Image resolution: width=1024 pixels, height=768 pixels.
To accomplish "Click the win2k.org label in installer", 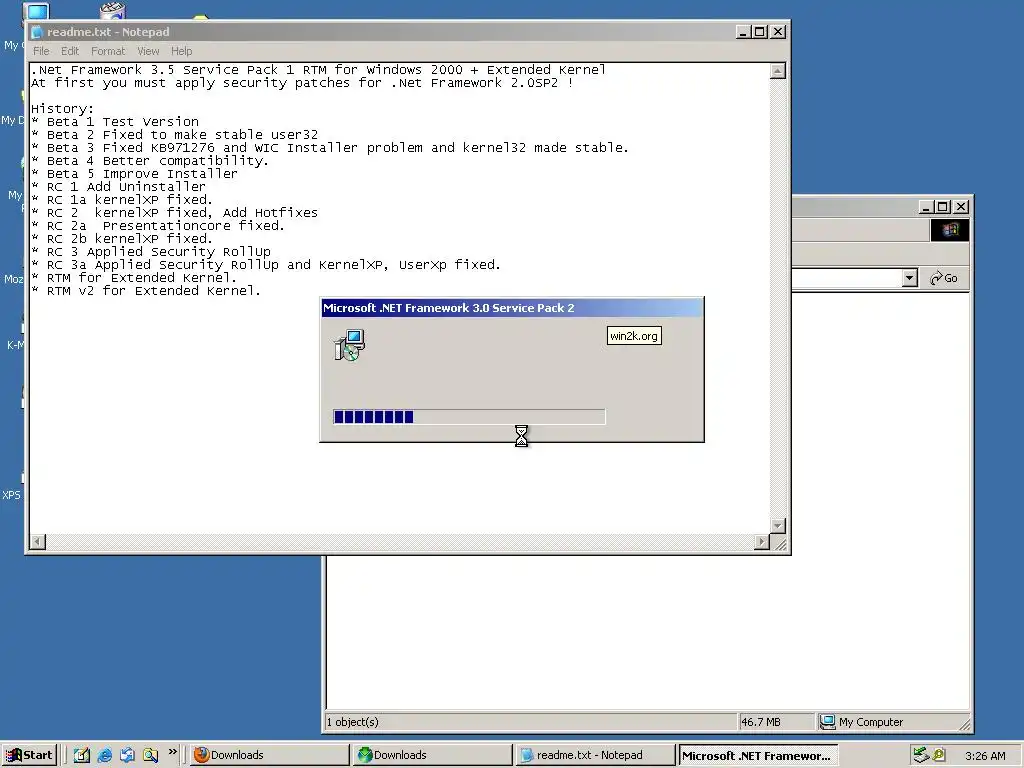I will pyautogui.click(x=633, y=336).
